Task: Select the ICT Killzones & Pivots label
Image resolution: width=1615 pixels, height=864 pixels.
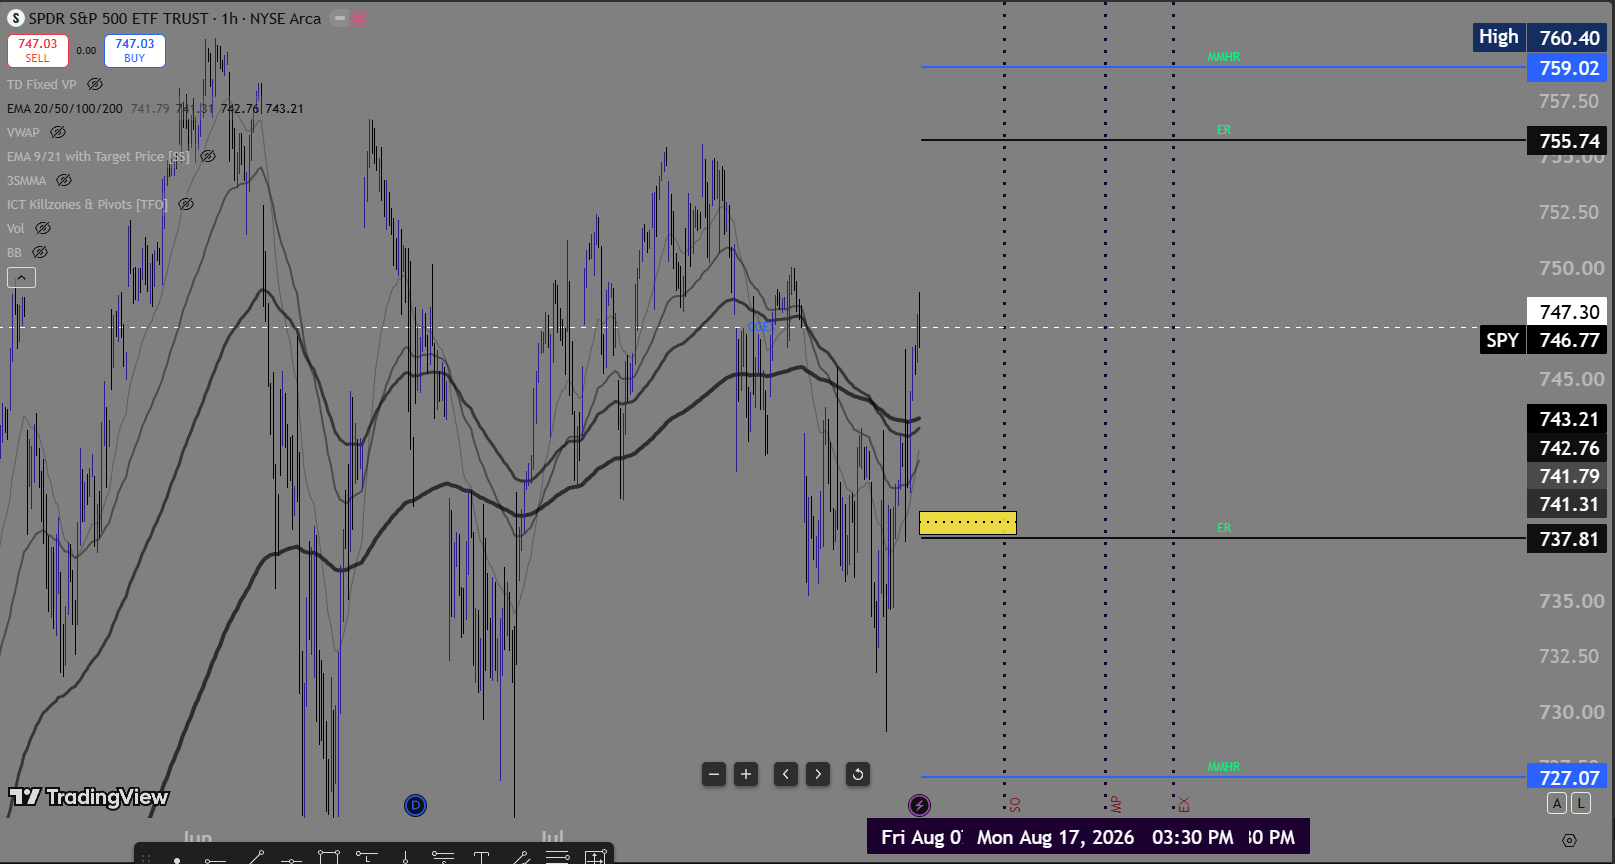Action: click(87, 204)
